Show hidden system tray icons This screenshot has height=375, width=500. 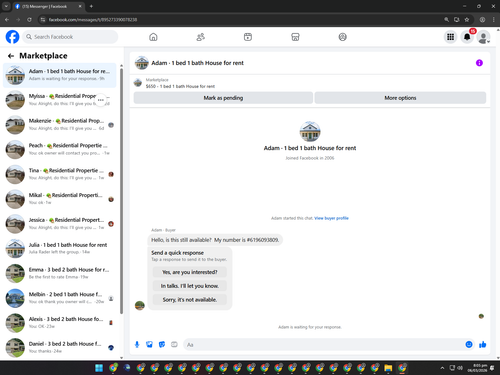click(x=442, y=368)
